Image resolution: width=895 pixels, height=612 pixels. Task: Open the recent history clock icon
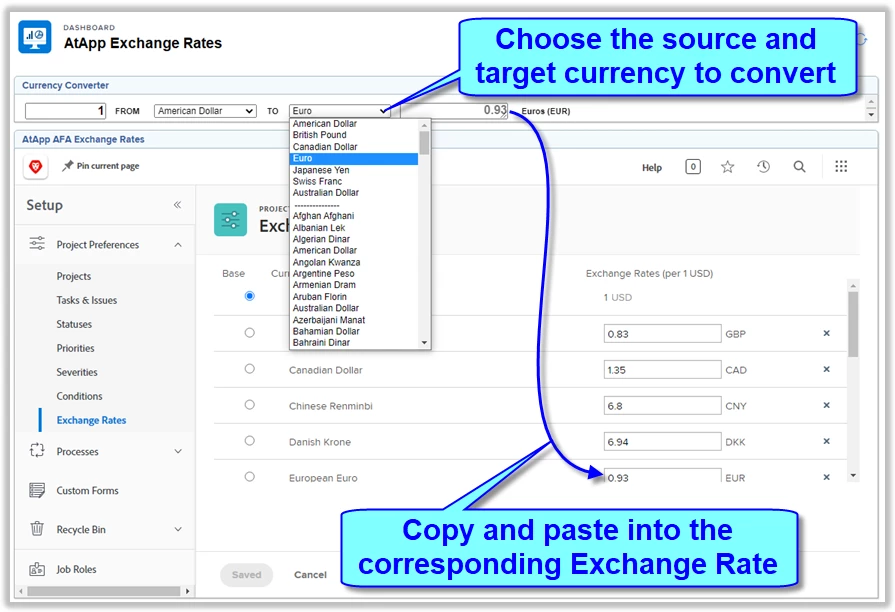coord(763,167)
